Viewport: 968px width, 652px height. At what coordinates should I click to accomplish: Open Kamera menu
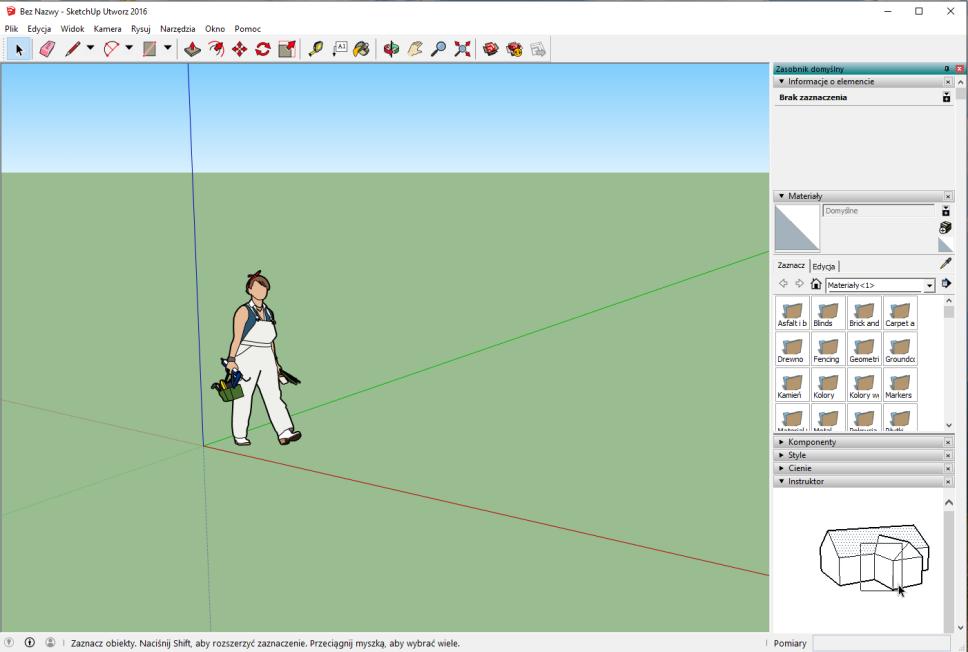click(107, 28)
